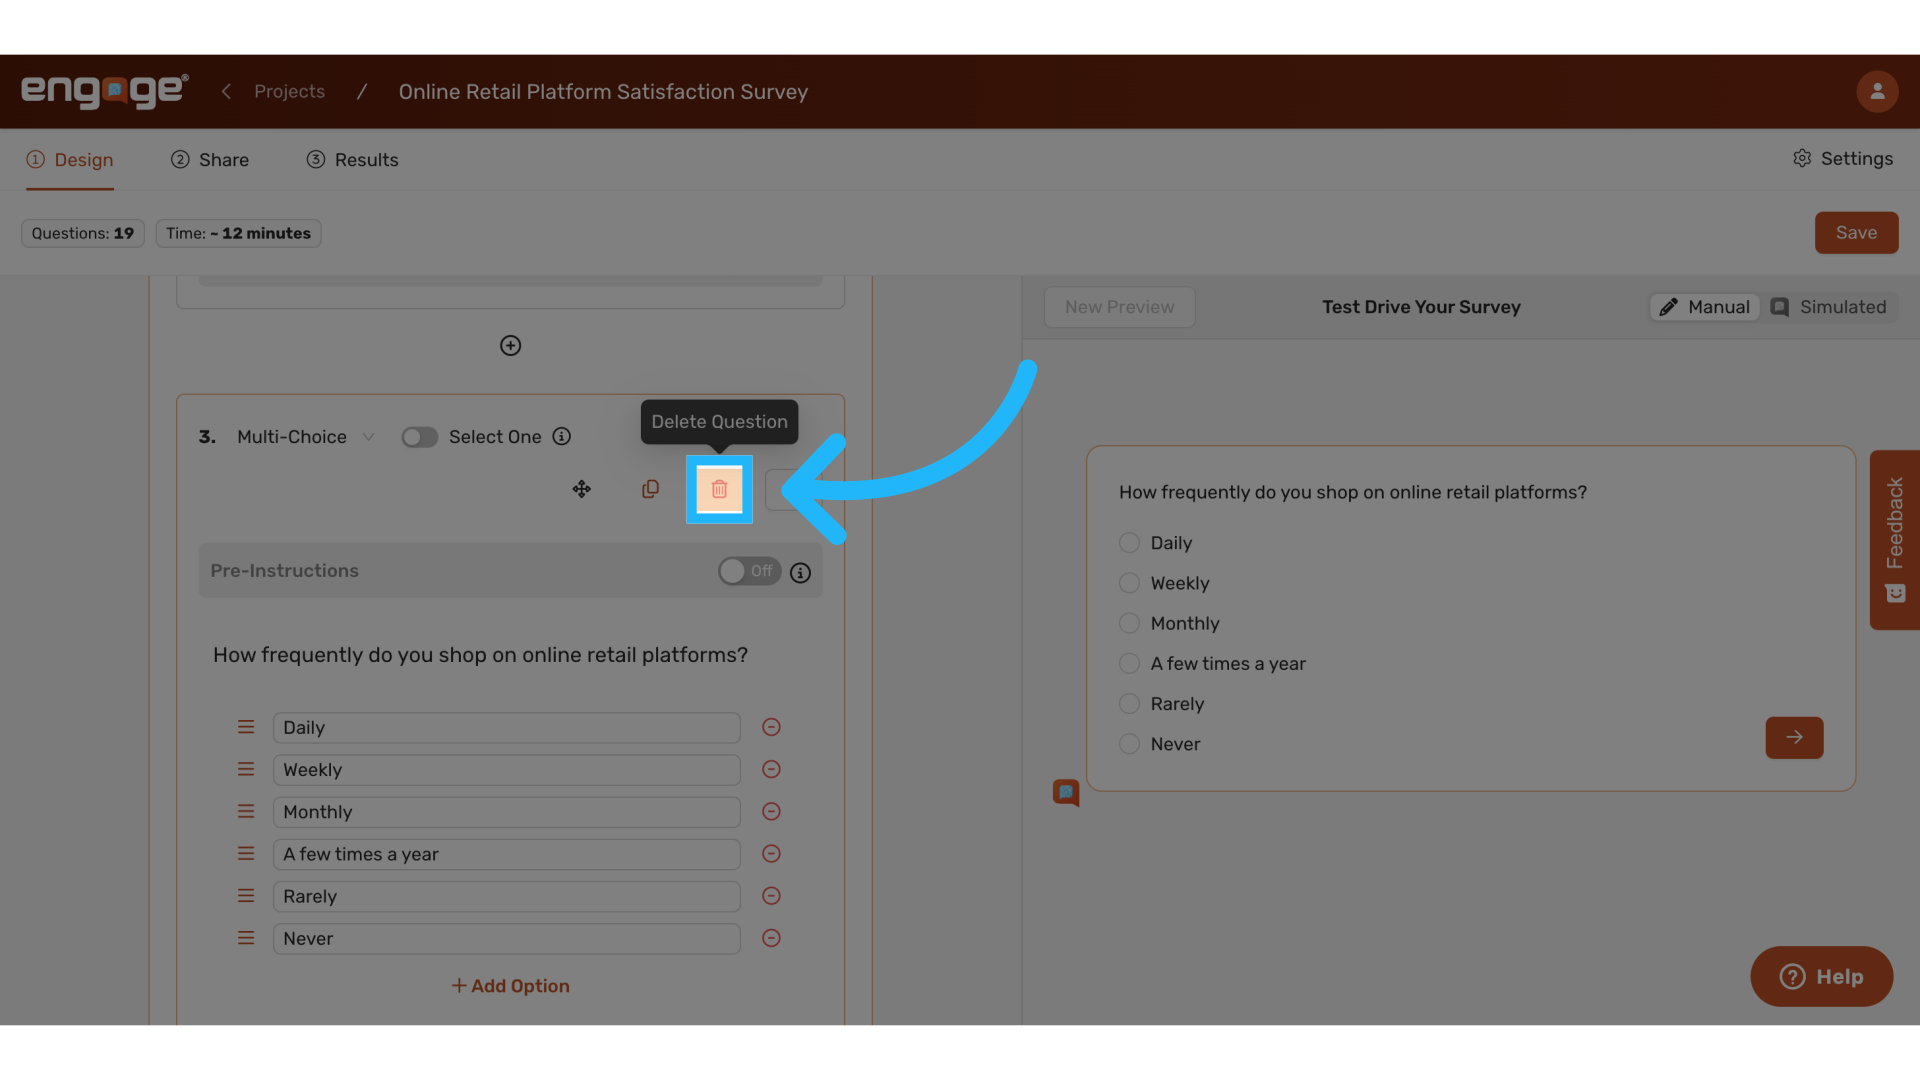Switch preview to Manual mode

[1705, 307]
